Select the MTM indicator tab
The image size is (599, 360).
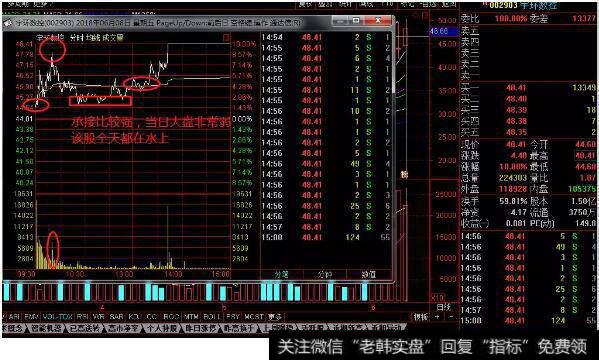pyautogui.click(x=191, y=317)
